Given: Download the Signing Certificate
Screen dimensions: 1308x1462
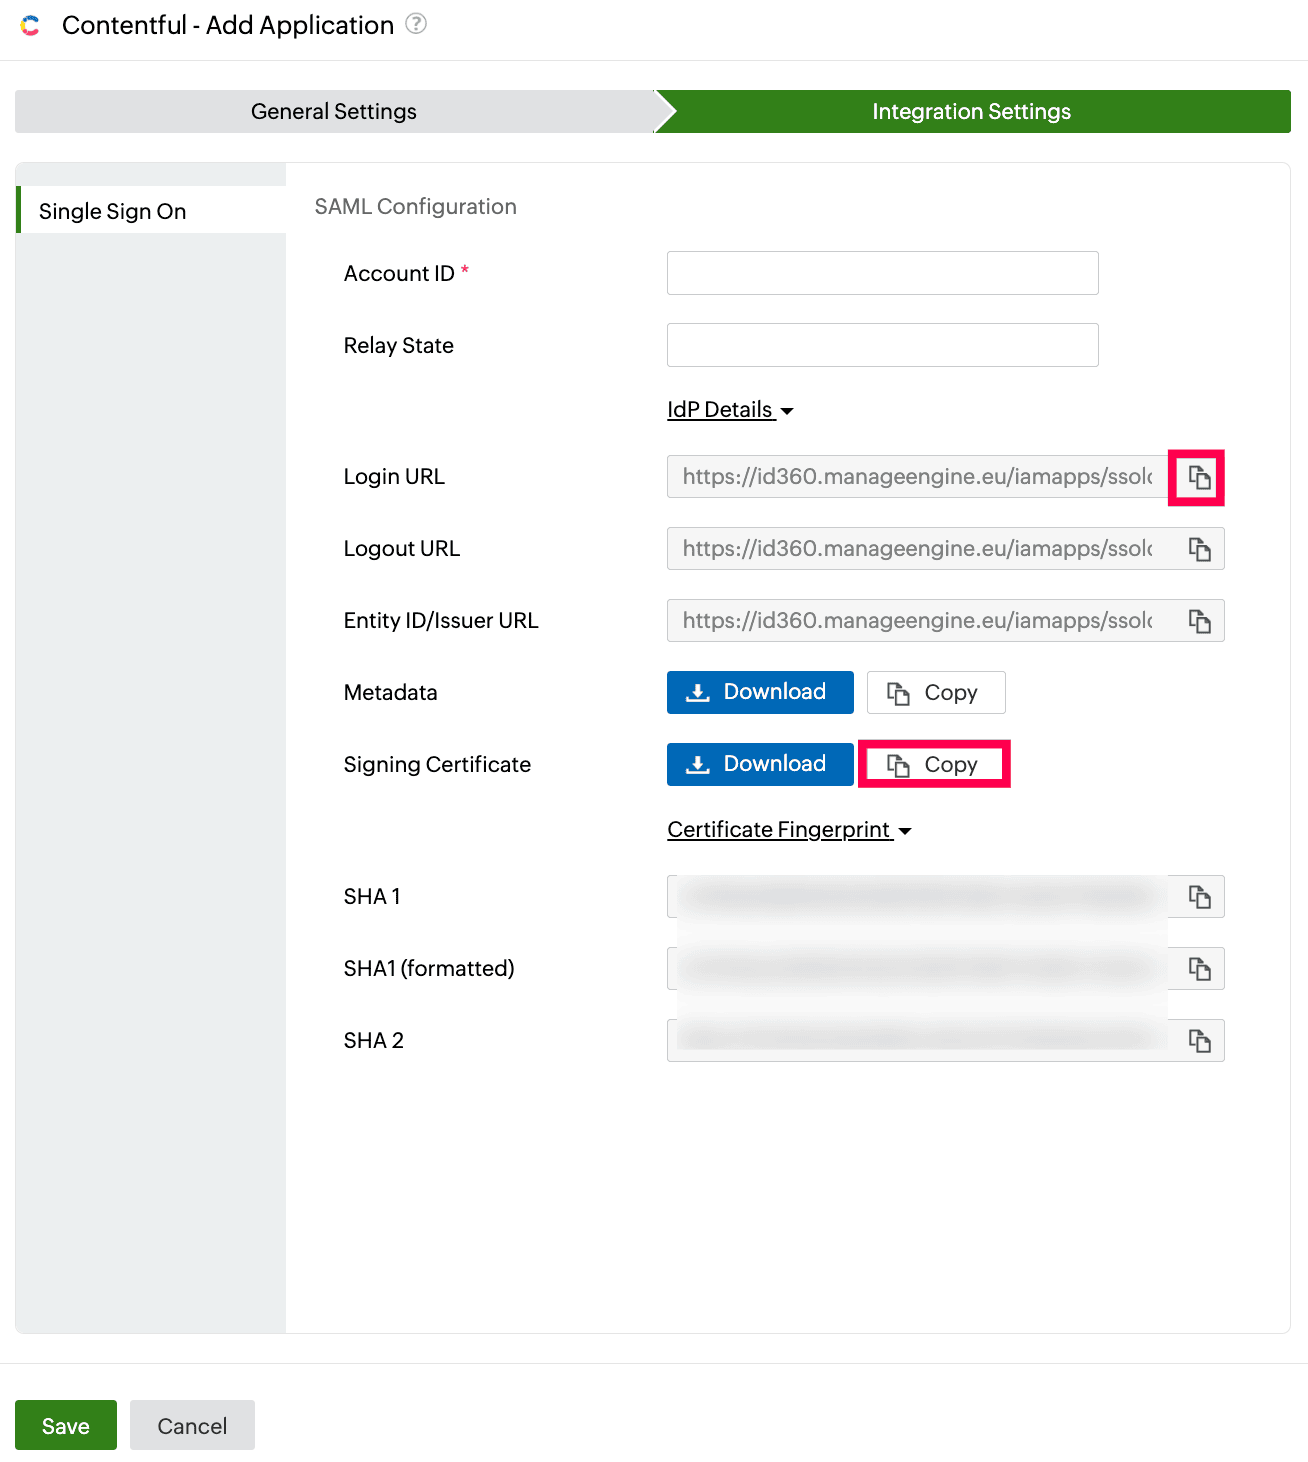Looking at the screenshot, I should 760,764.
